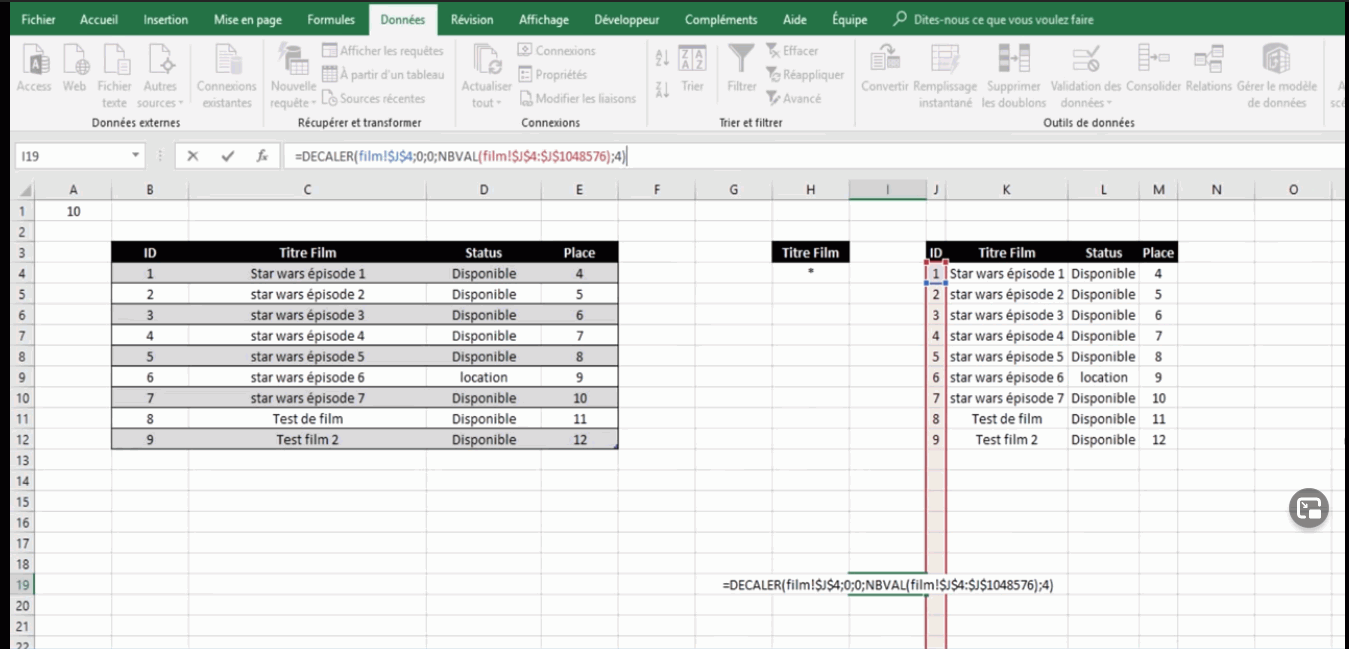Click the insert function fx button

262,156
